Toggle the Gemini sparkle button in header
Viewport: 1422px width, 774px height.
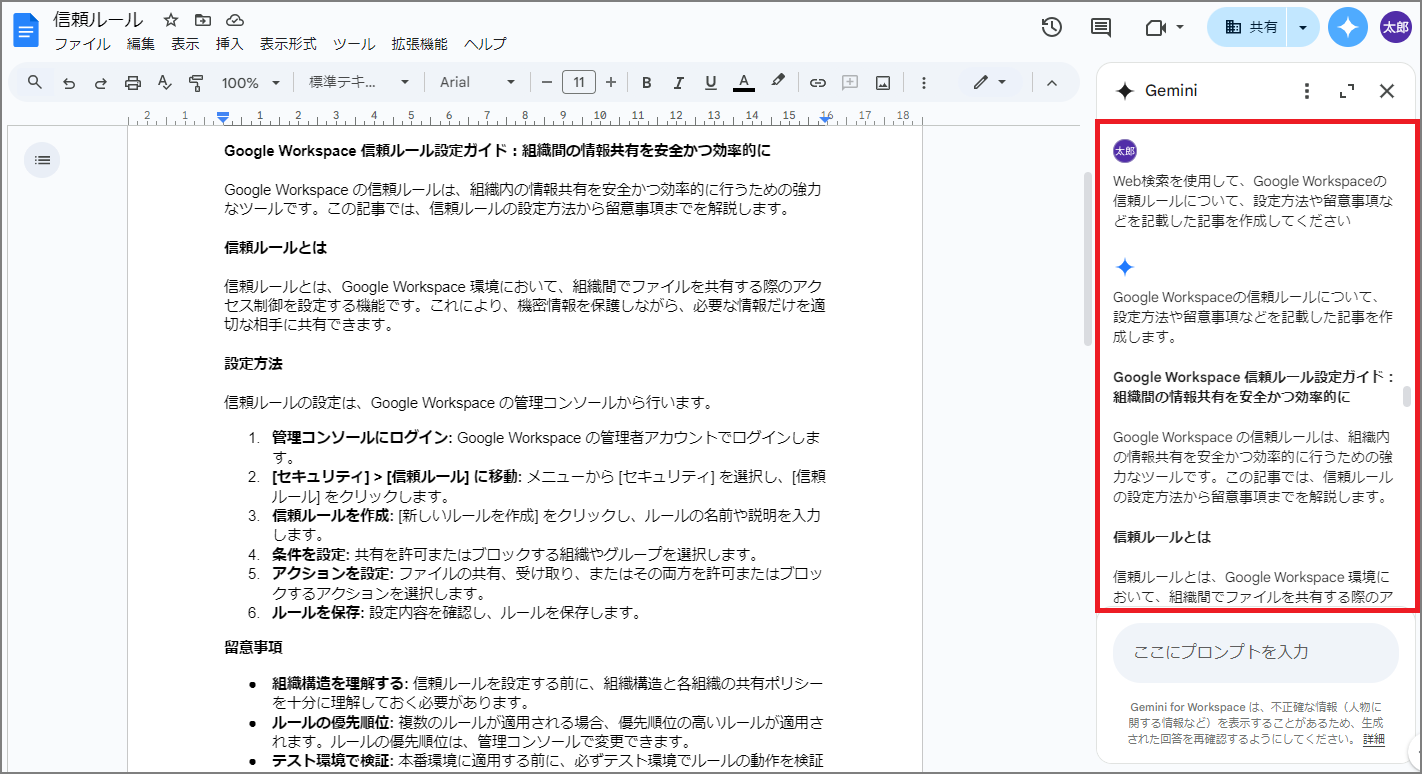1348,27
